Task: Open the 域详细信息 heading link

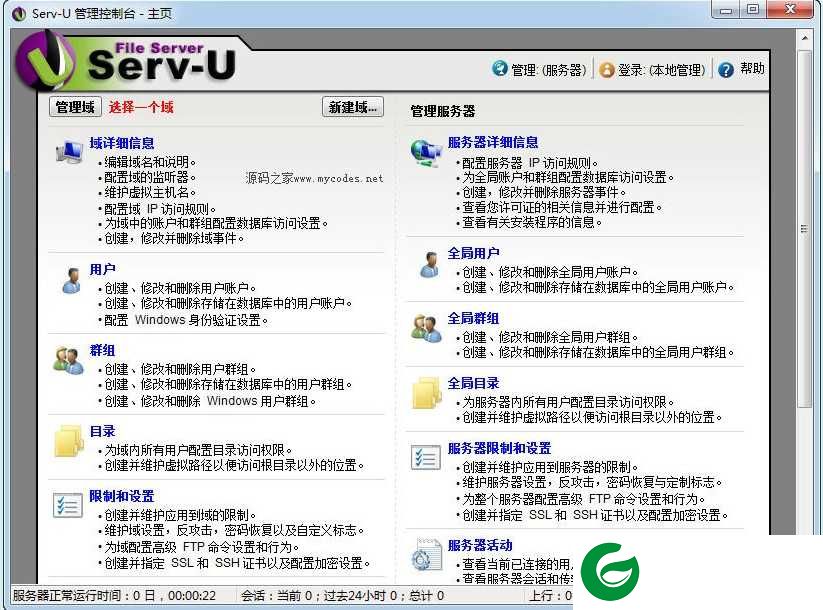Action: (x=122, y=143)
